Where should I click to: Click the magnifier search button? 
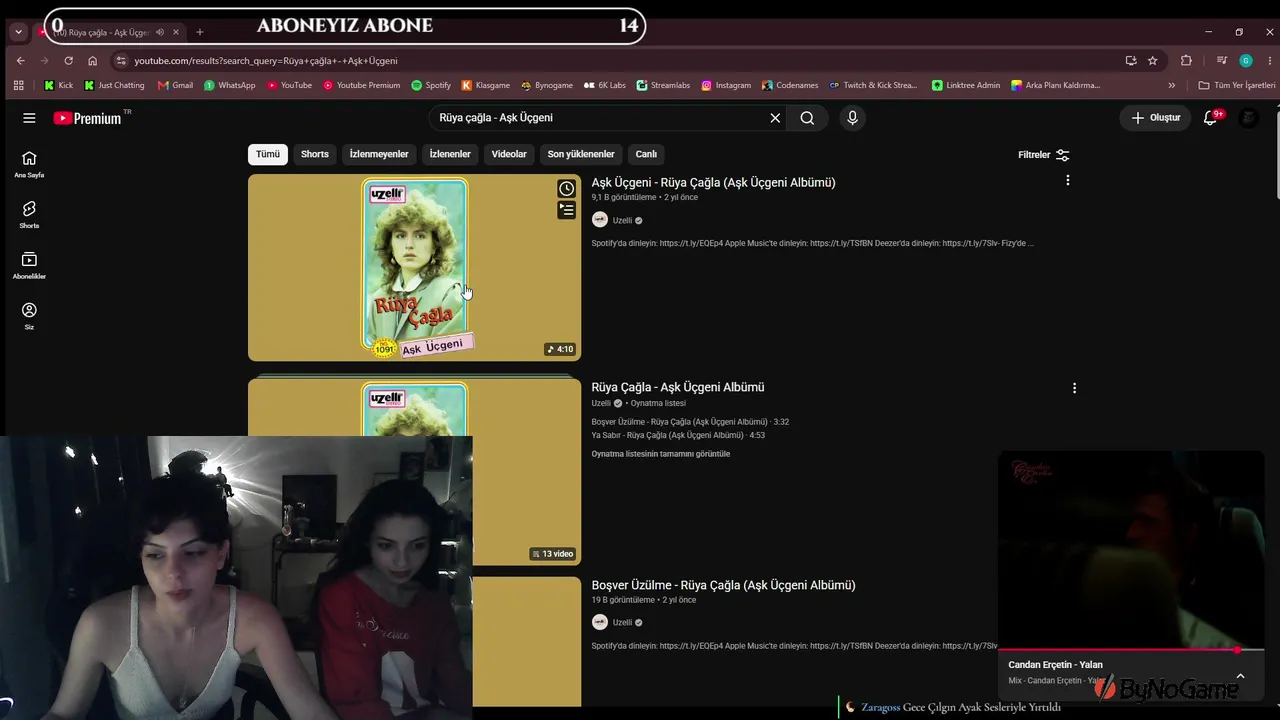pos(807,118)
